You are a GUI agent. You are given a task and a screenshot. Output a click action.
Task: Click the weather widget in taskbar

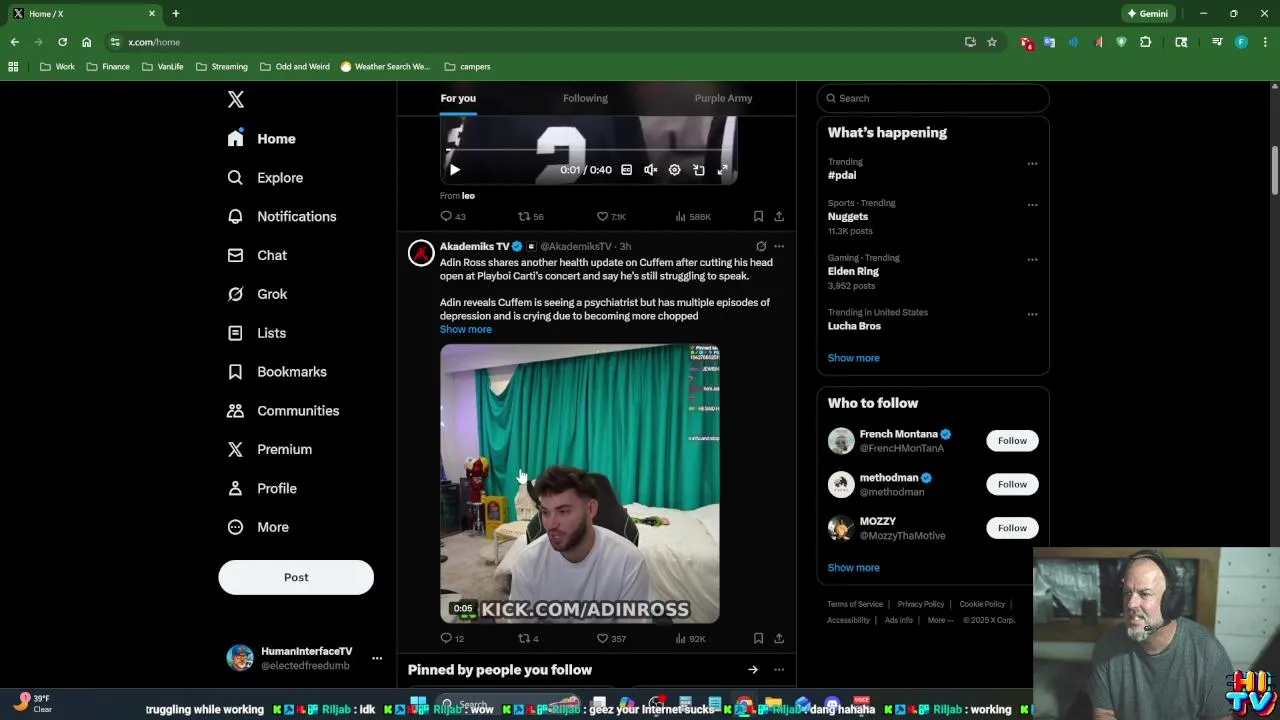pos(33,703)
